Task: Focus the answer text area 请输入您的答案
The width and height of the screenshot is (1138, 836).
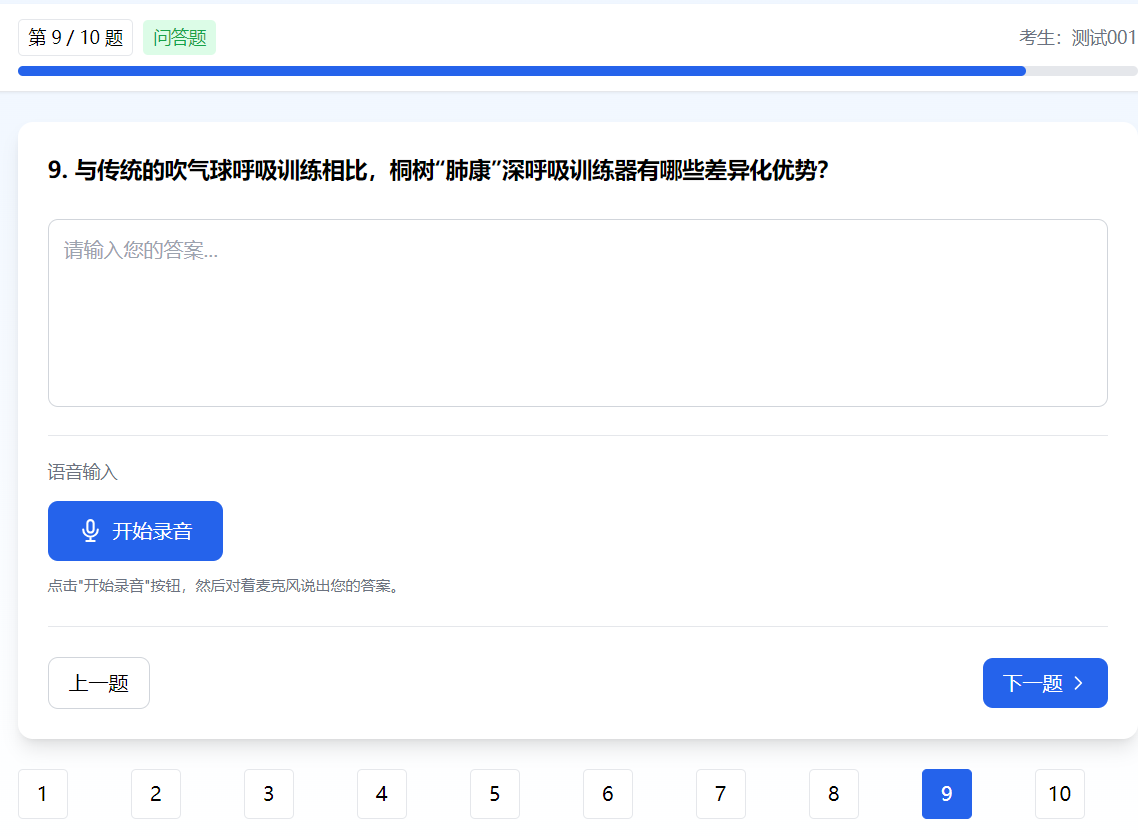Action: pyautogui.click(x=578, y=313)
